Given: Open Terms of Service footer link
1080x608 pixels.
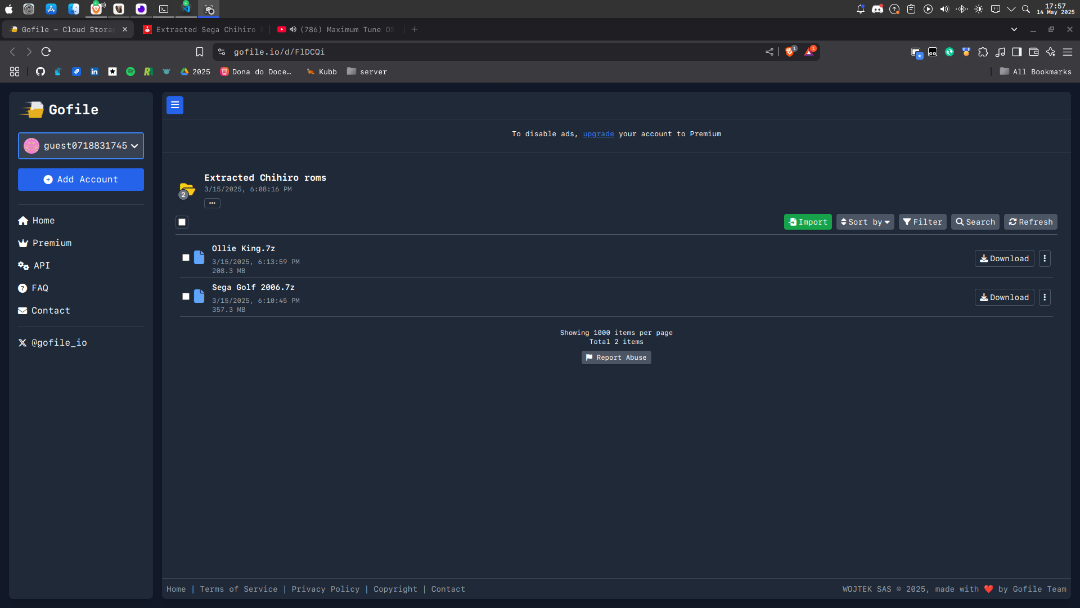Looking at the screenshot, I should [x=238, y=589].
